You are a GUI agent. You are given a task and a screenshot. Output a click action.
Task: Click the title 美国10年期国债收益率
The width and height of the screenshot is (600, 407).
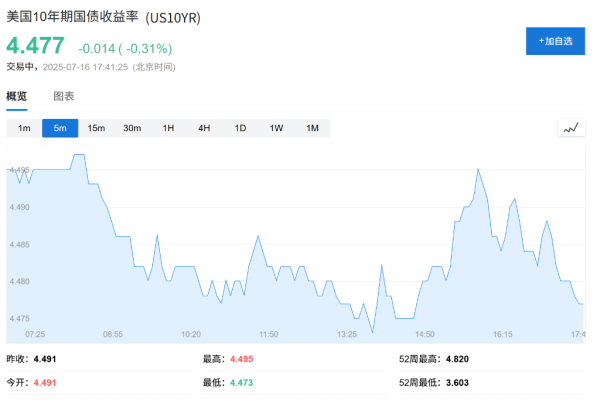tap(72, 17)
